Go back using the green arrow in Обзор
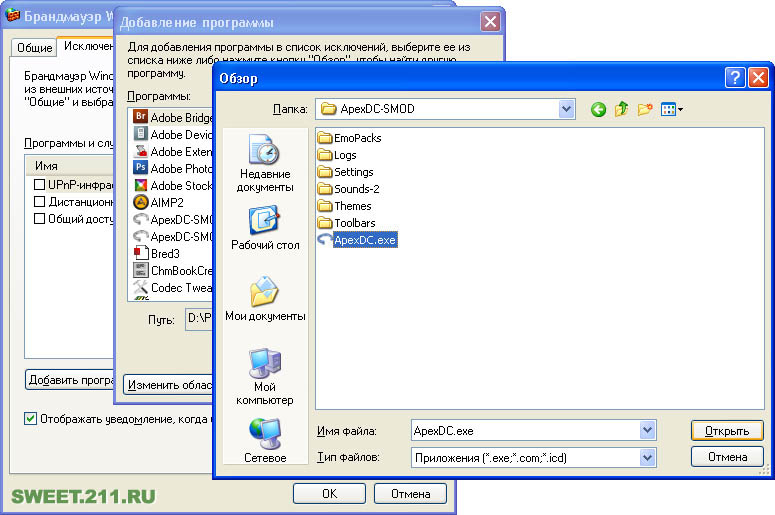775x515 pixels. coord(598,109)
